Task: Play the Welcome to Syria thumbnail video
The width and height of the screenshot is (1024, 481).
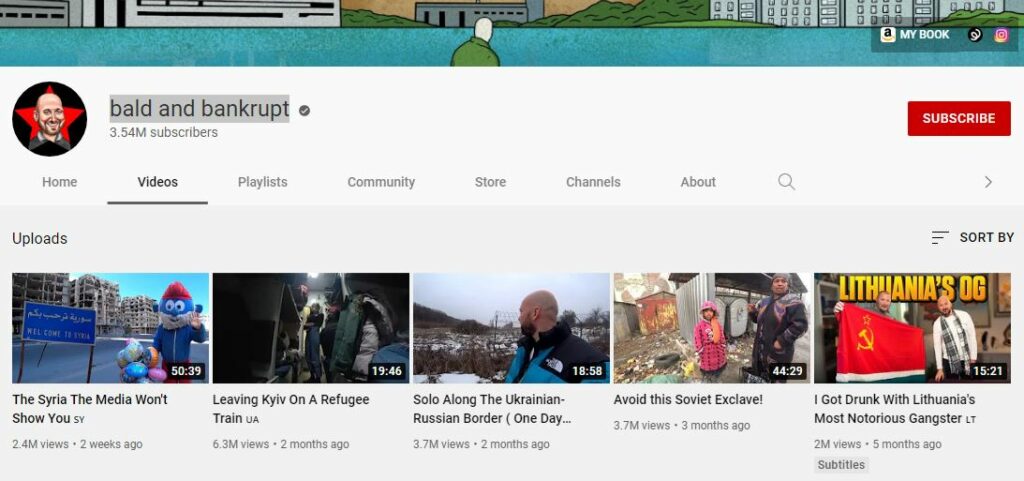Action: tap(110, 328)
